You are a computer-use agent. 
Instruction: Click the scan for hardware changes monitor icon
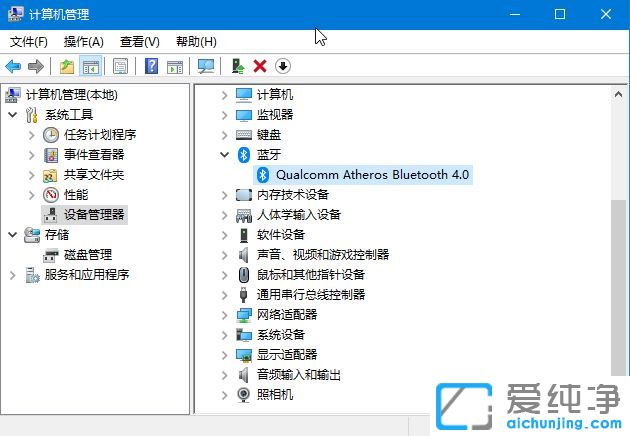click(206, 66)
